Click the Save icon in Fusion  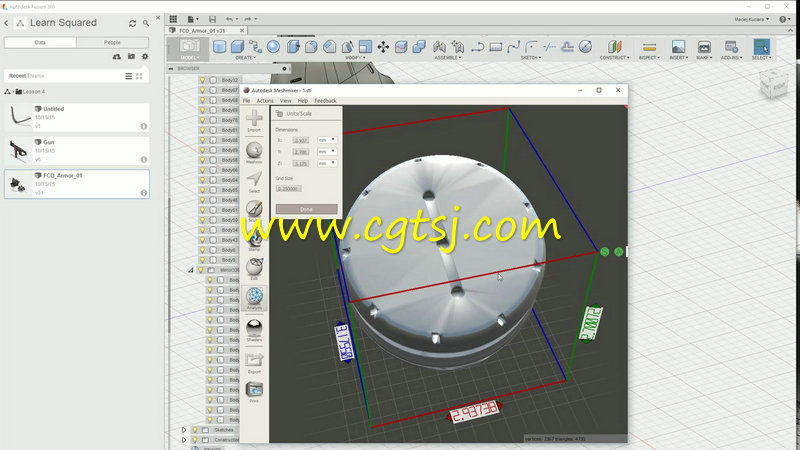pos(212,19)
